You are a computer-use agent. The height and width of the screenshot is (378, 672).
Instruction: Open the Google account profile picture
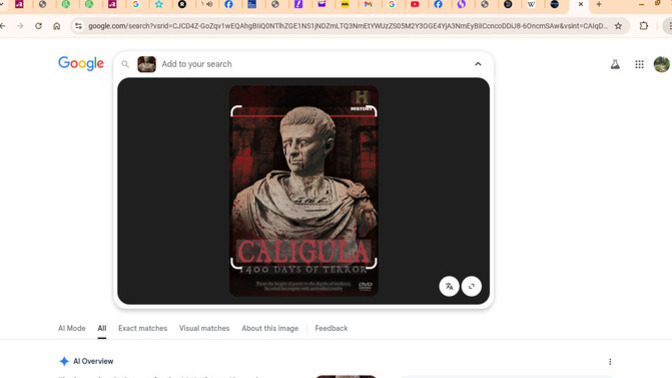[661, 64]
